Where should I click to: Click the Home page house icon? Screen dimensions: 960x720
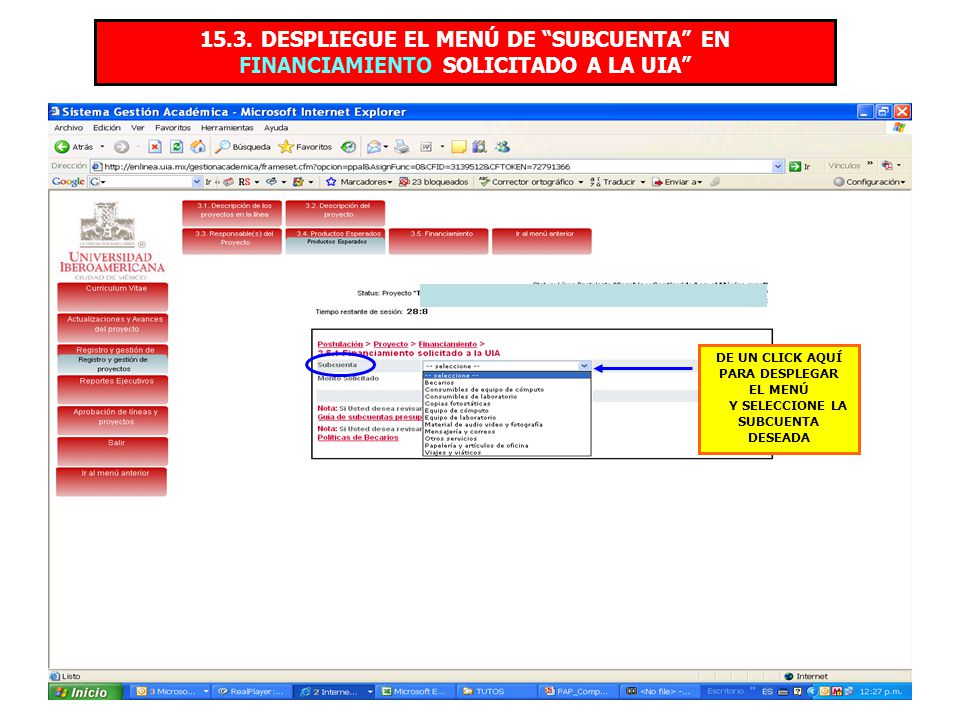click(x=197, y=147)
